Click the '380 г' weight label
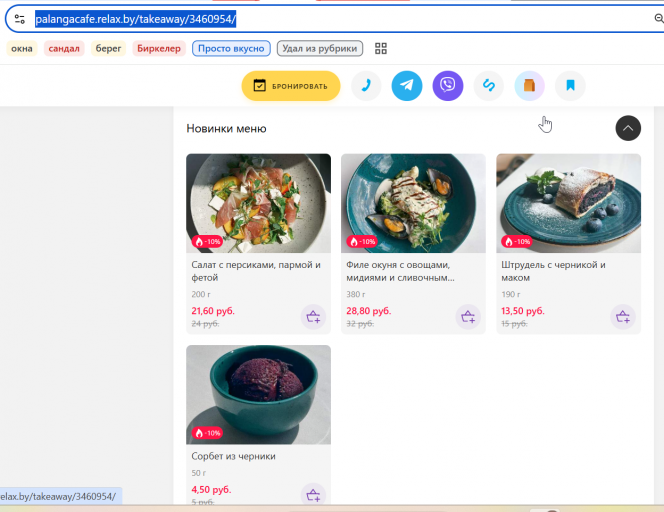The height and width of the screenshot is (512, 664). pos(356,294)
